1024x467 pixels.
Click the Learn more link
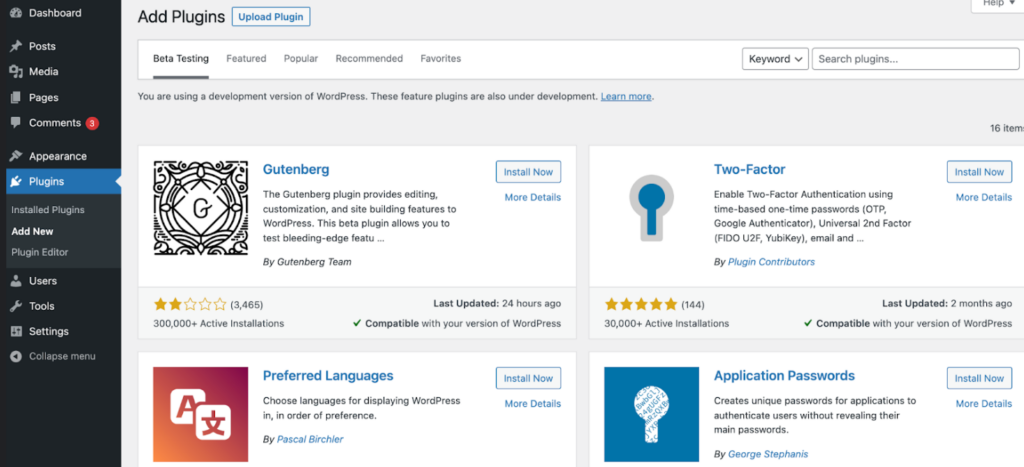click(x=626, y=97)
